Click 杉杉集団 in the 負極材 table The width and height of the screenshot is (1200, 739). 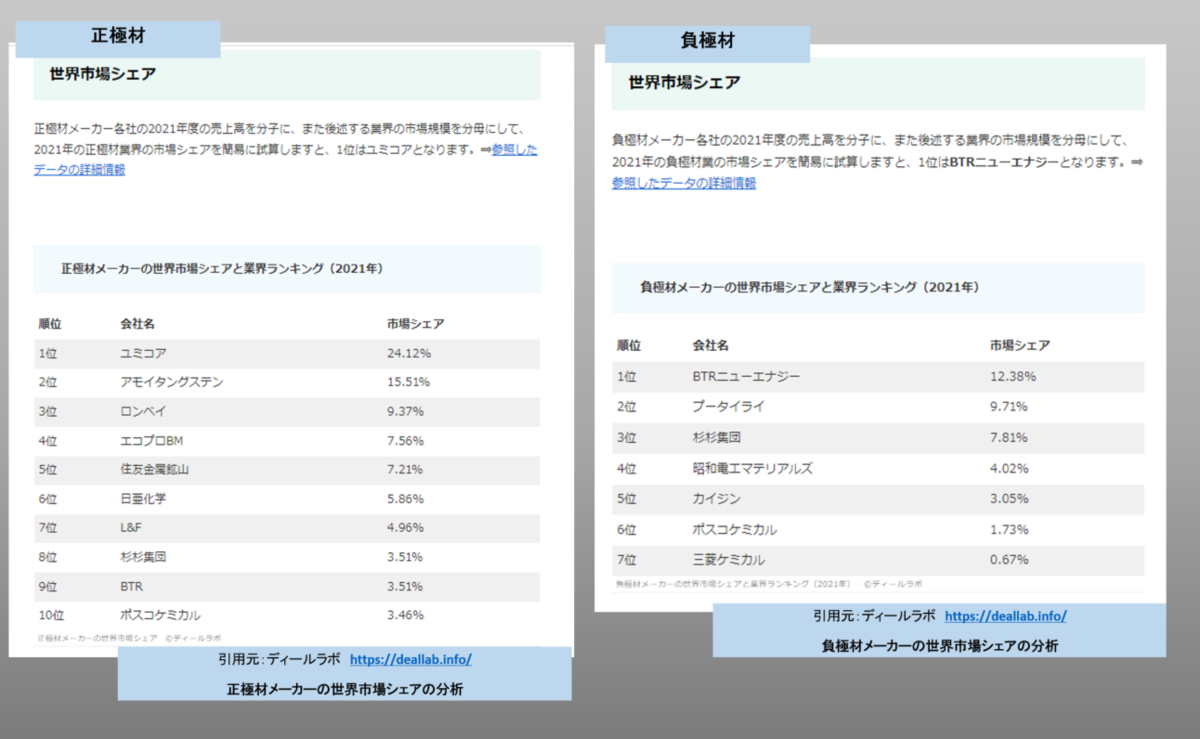(x=716, y=438)
